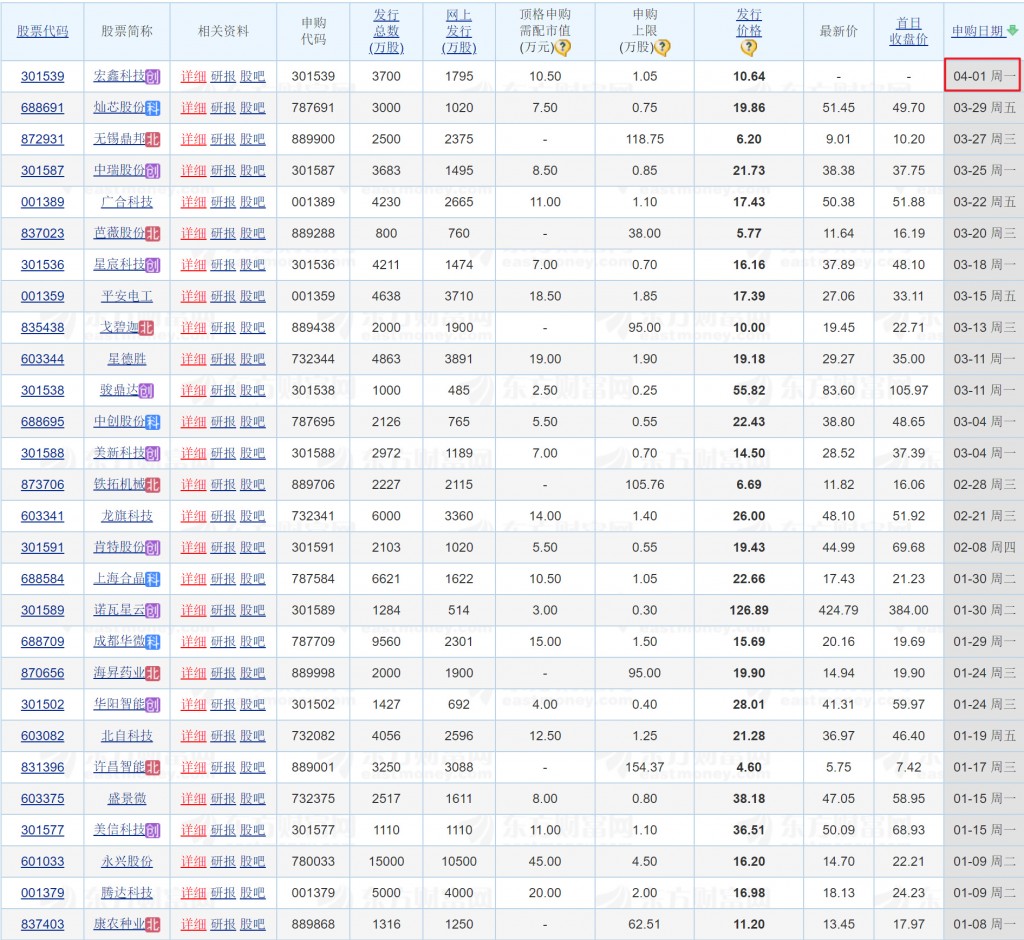Click green sort arrow beside 申购日期
The width and height of the screenshot is (1024, 940).
[x=1013, y=31]
